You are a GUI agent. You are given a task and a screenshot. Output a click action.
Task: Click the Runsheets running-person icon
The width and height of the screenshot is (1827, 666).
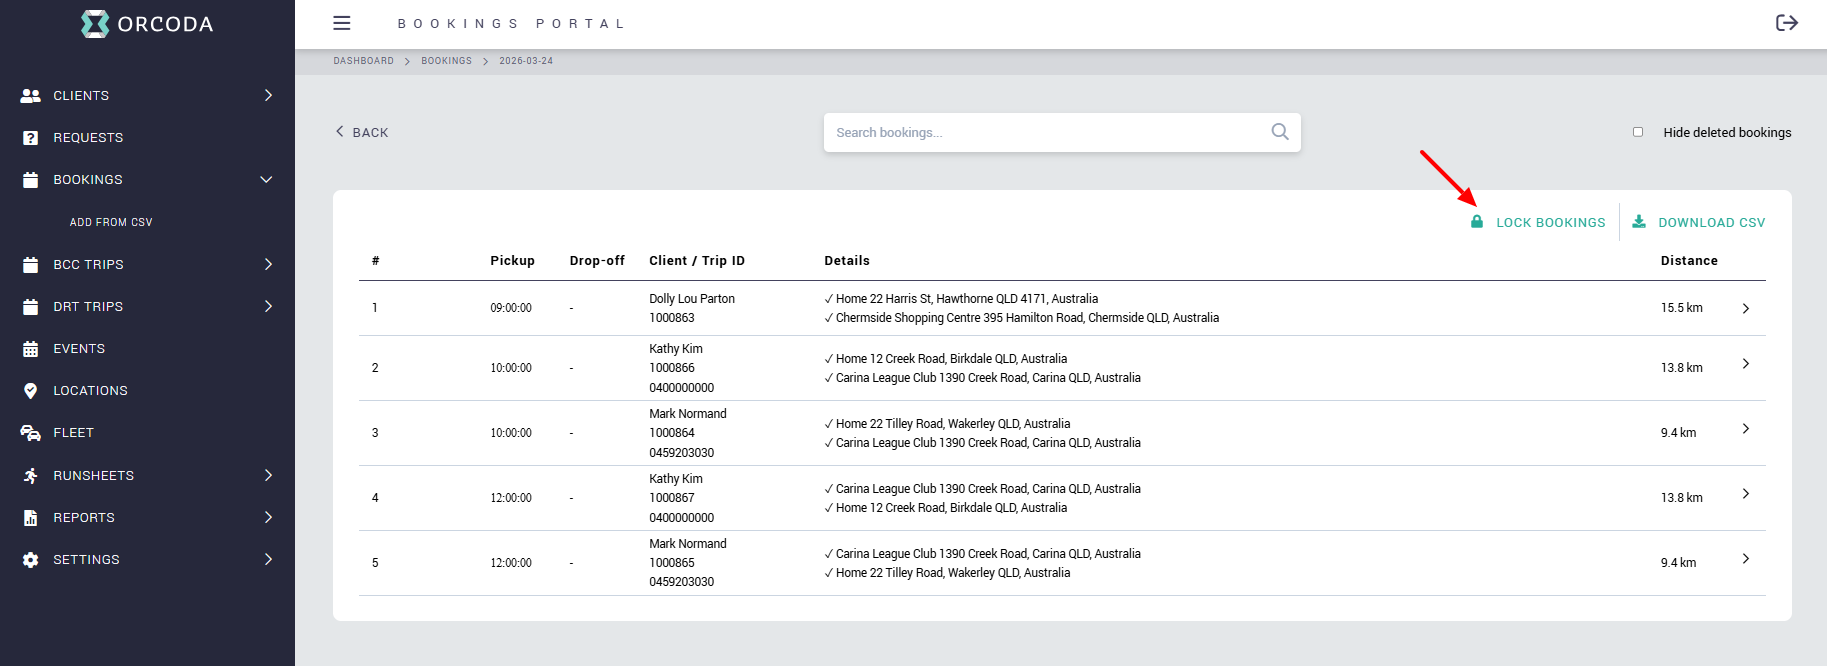31,476
